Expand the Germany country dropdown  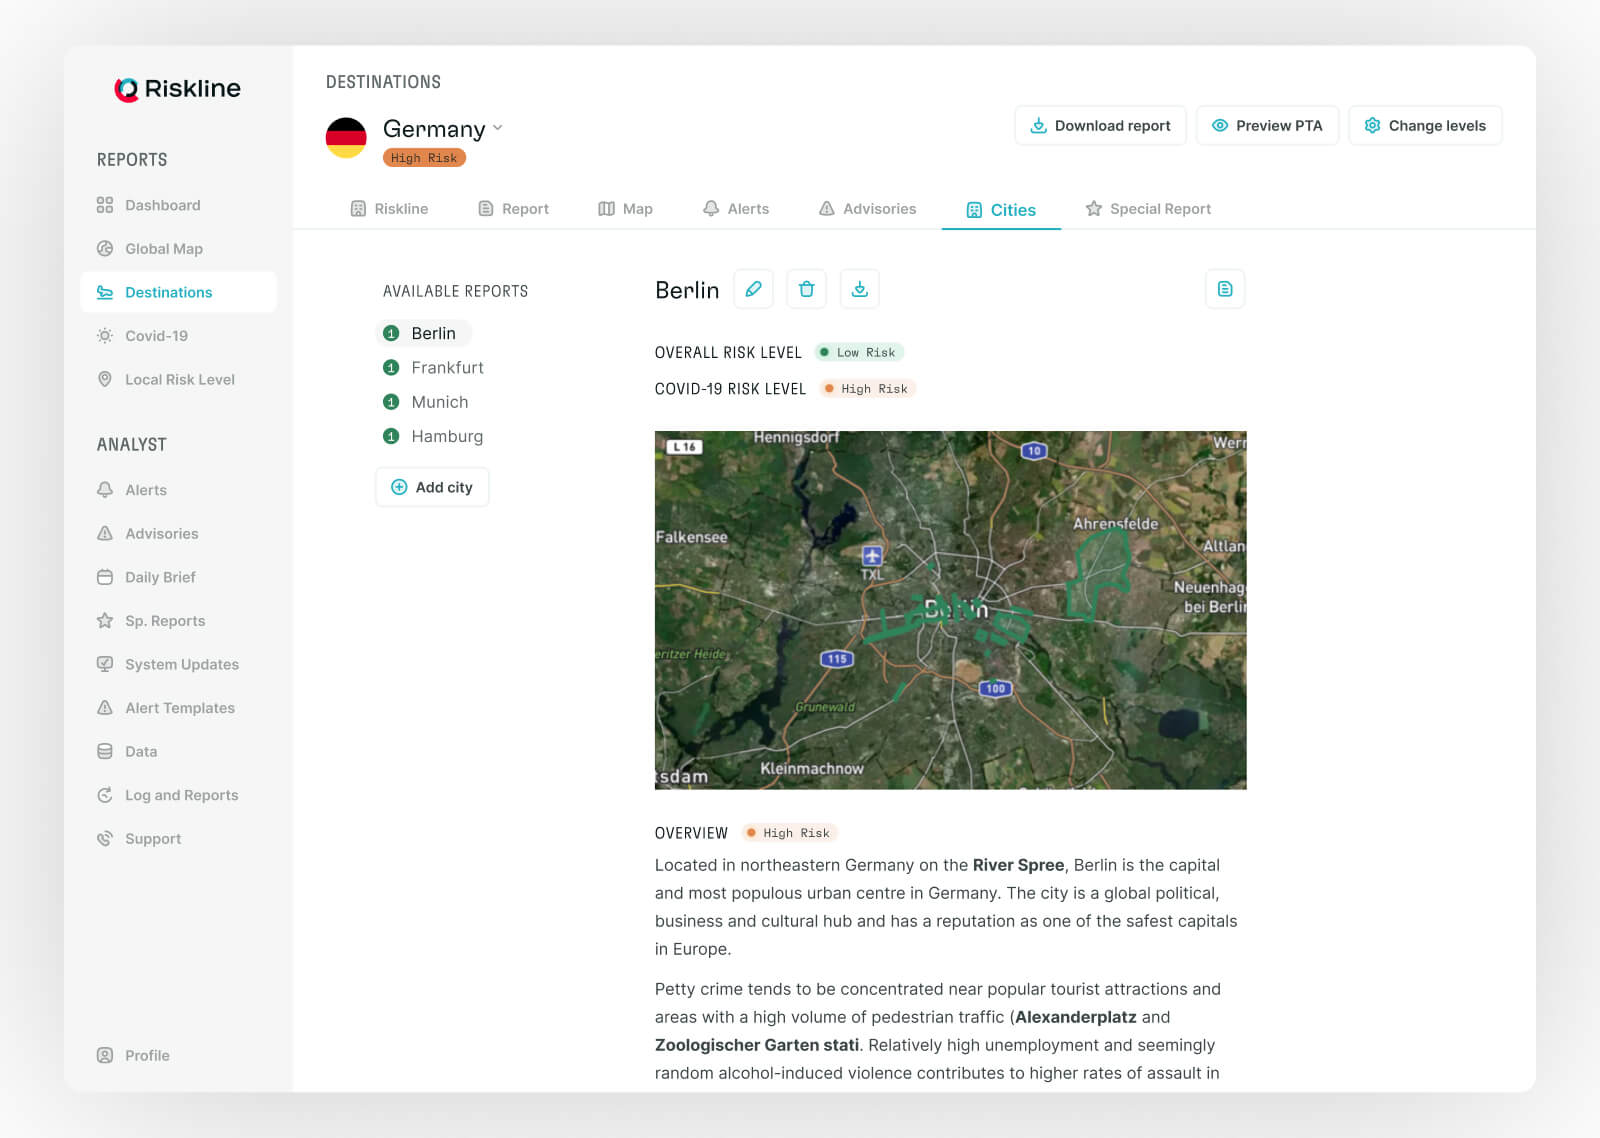click(497, 128)
